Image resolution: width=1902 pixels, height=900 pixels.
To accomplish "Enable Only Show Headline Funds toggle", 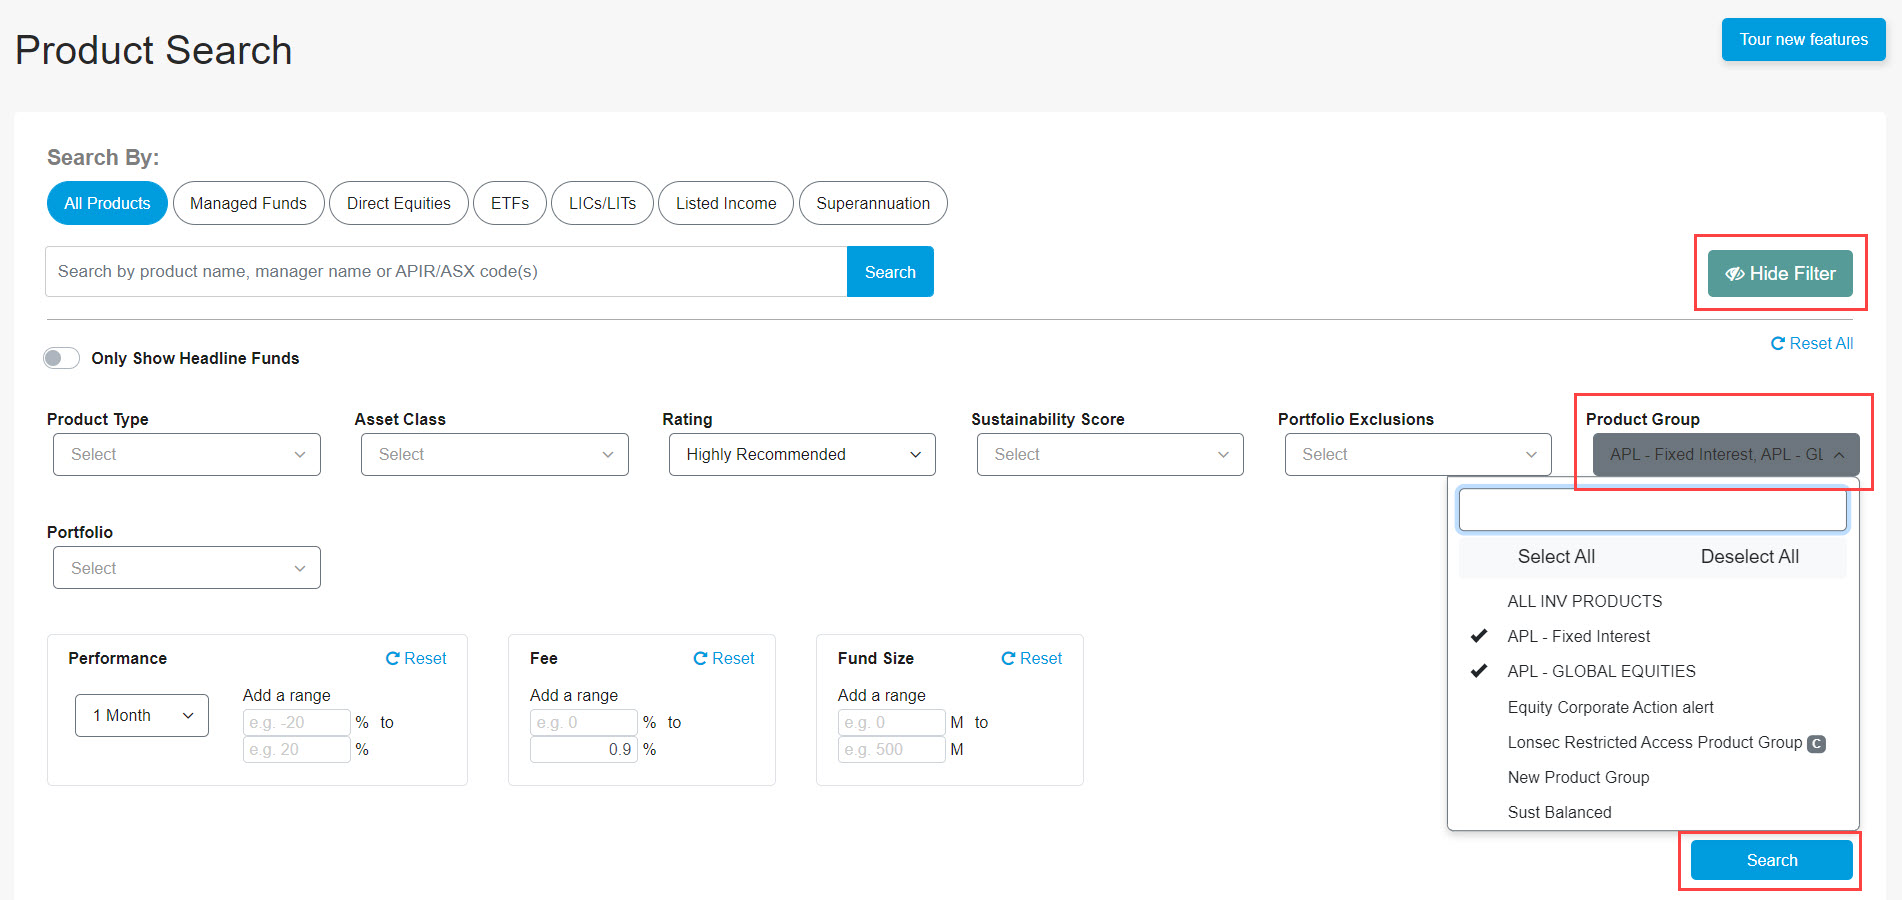I will [x=61, y=357].
